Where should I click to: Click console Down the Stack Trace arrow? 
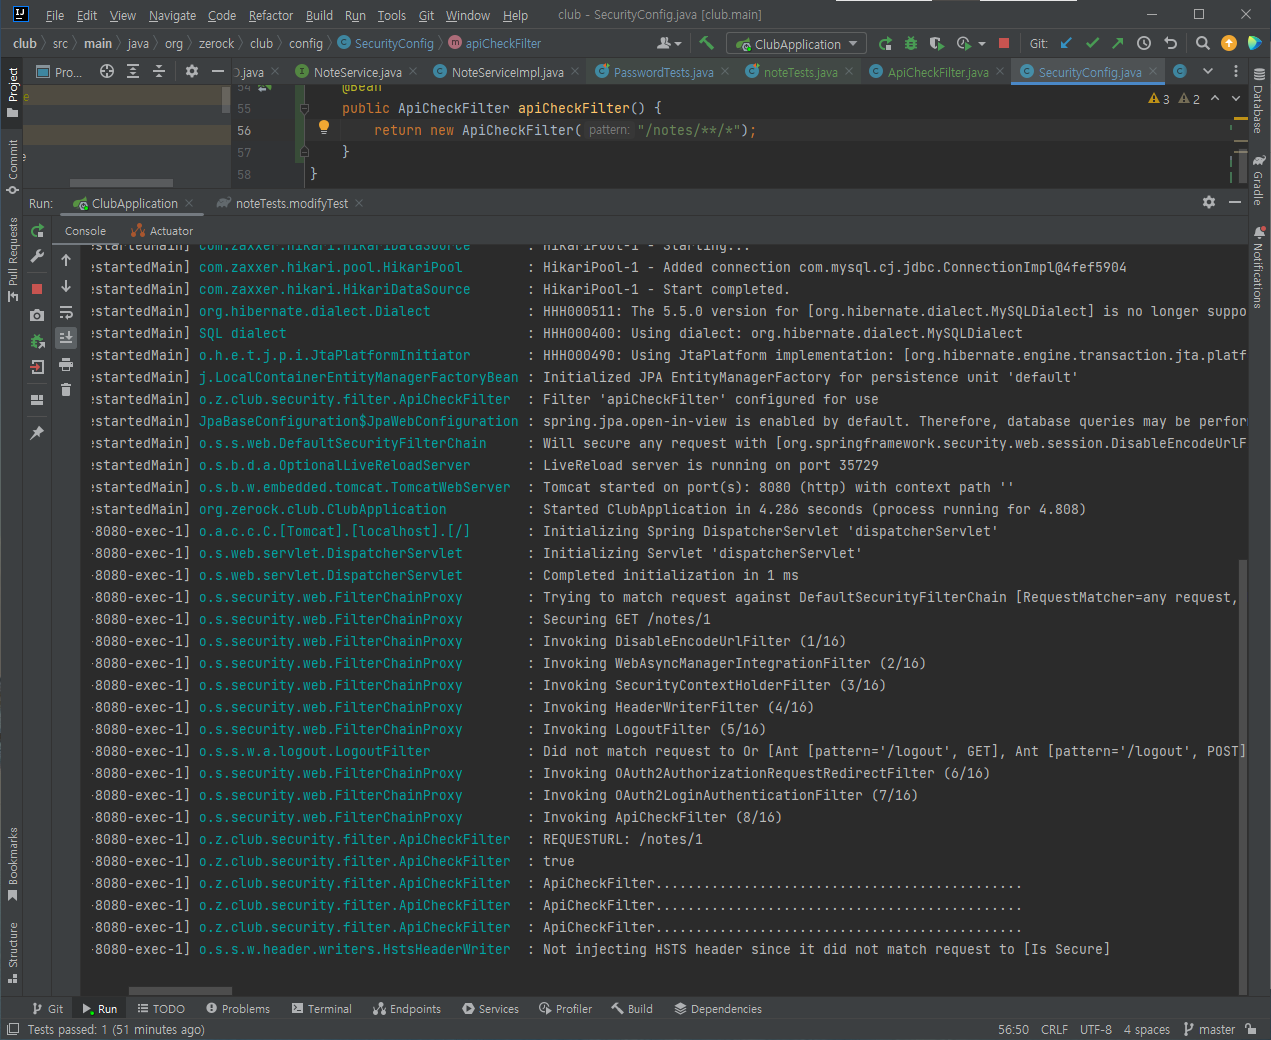pos(66,286)
